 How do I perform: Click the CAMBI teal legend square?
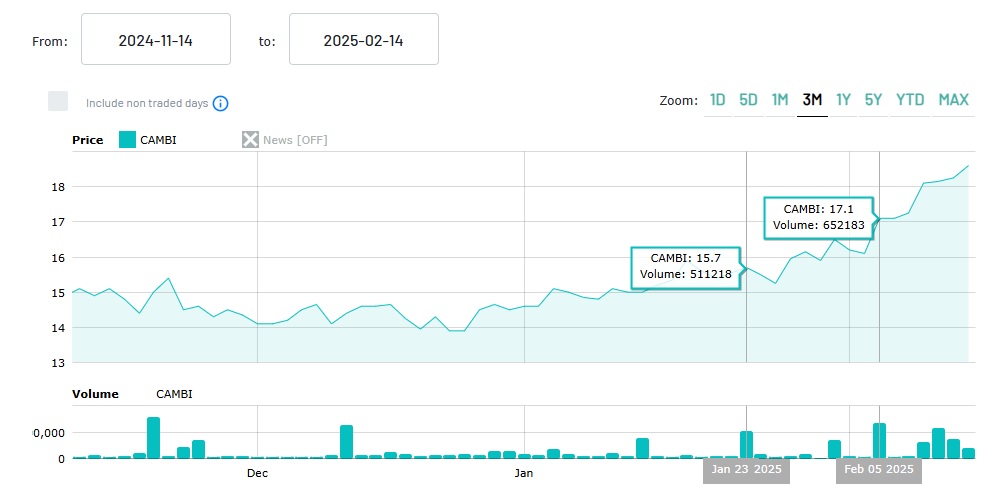click(x=127, y=139)
